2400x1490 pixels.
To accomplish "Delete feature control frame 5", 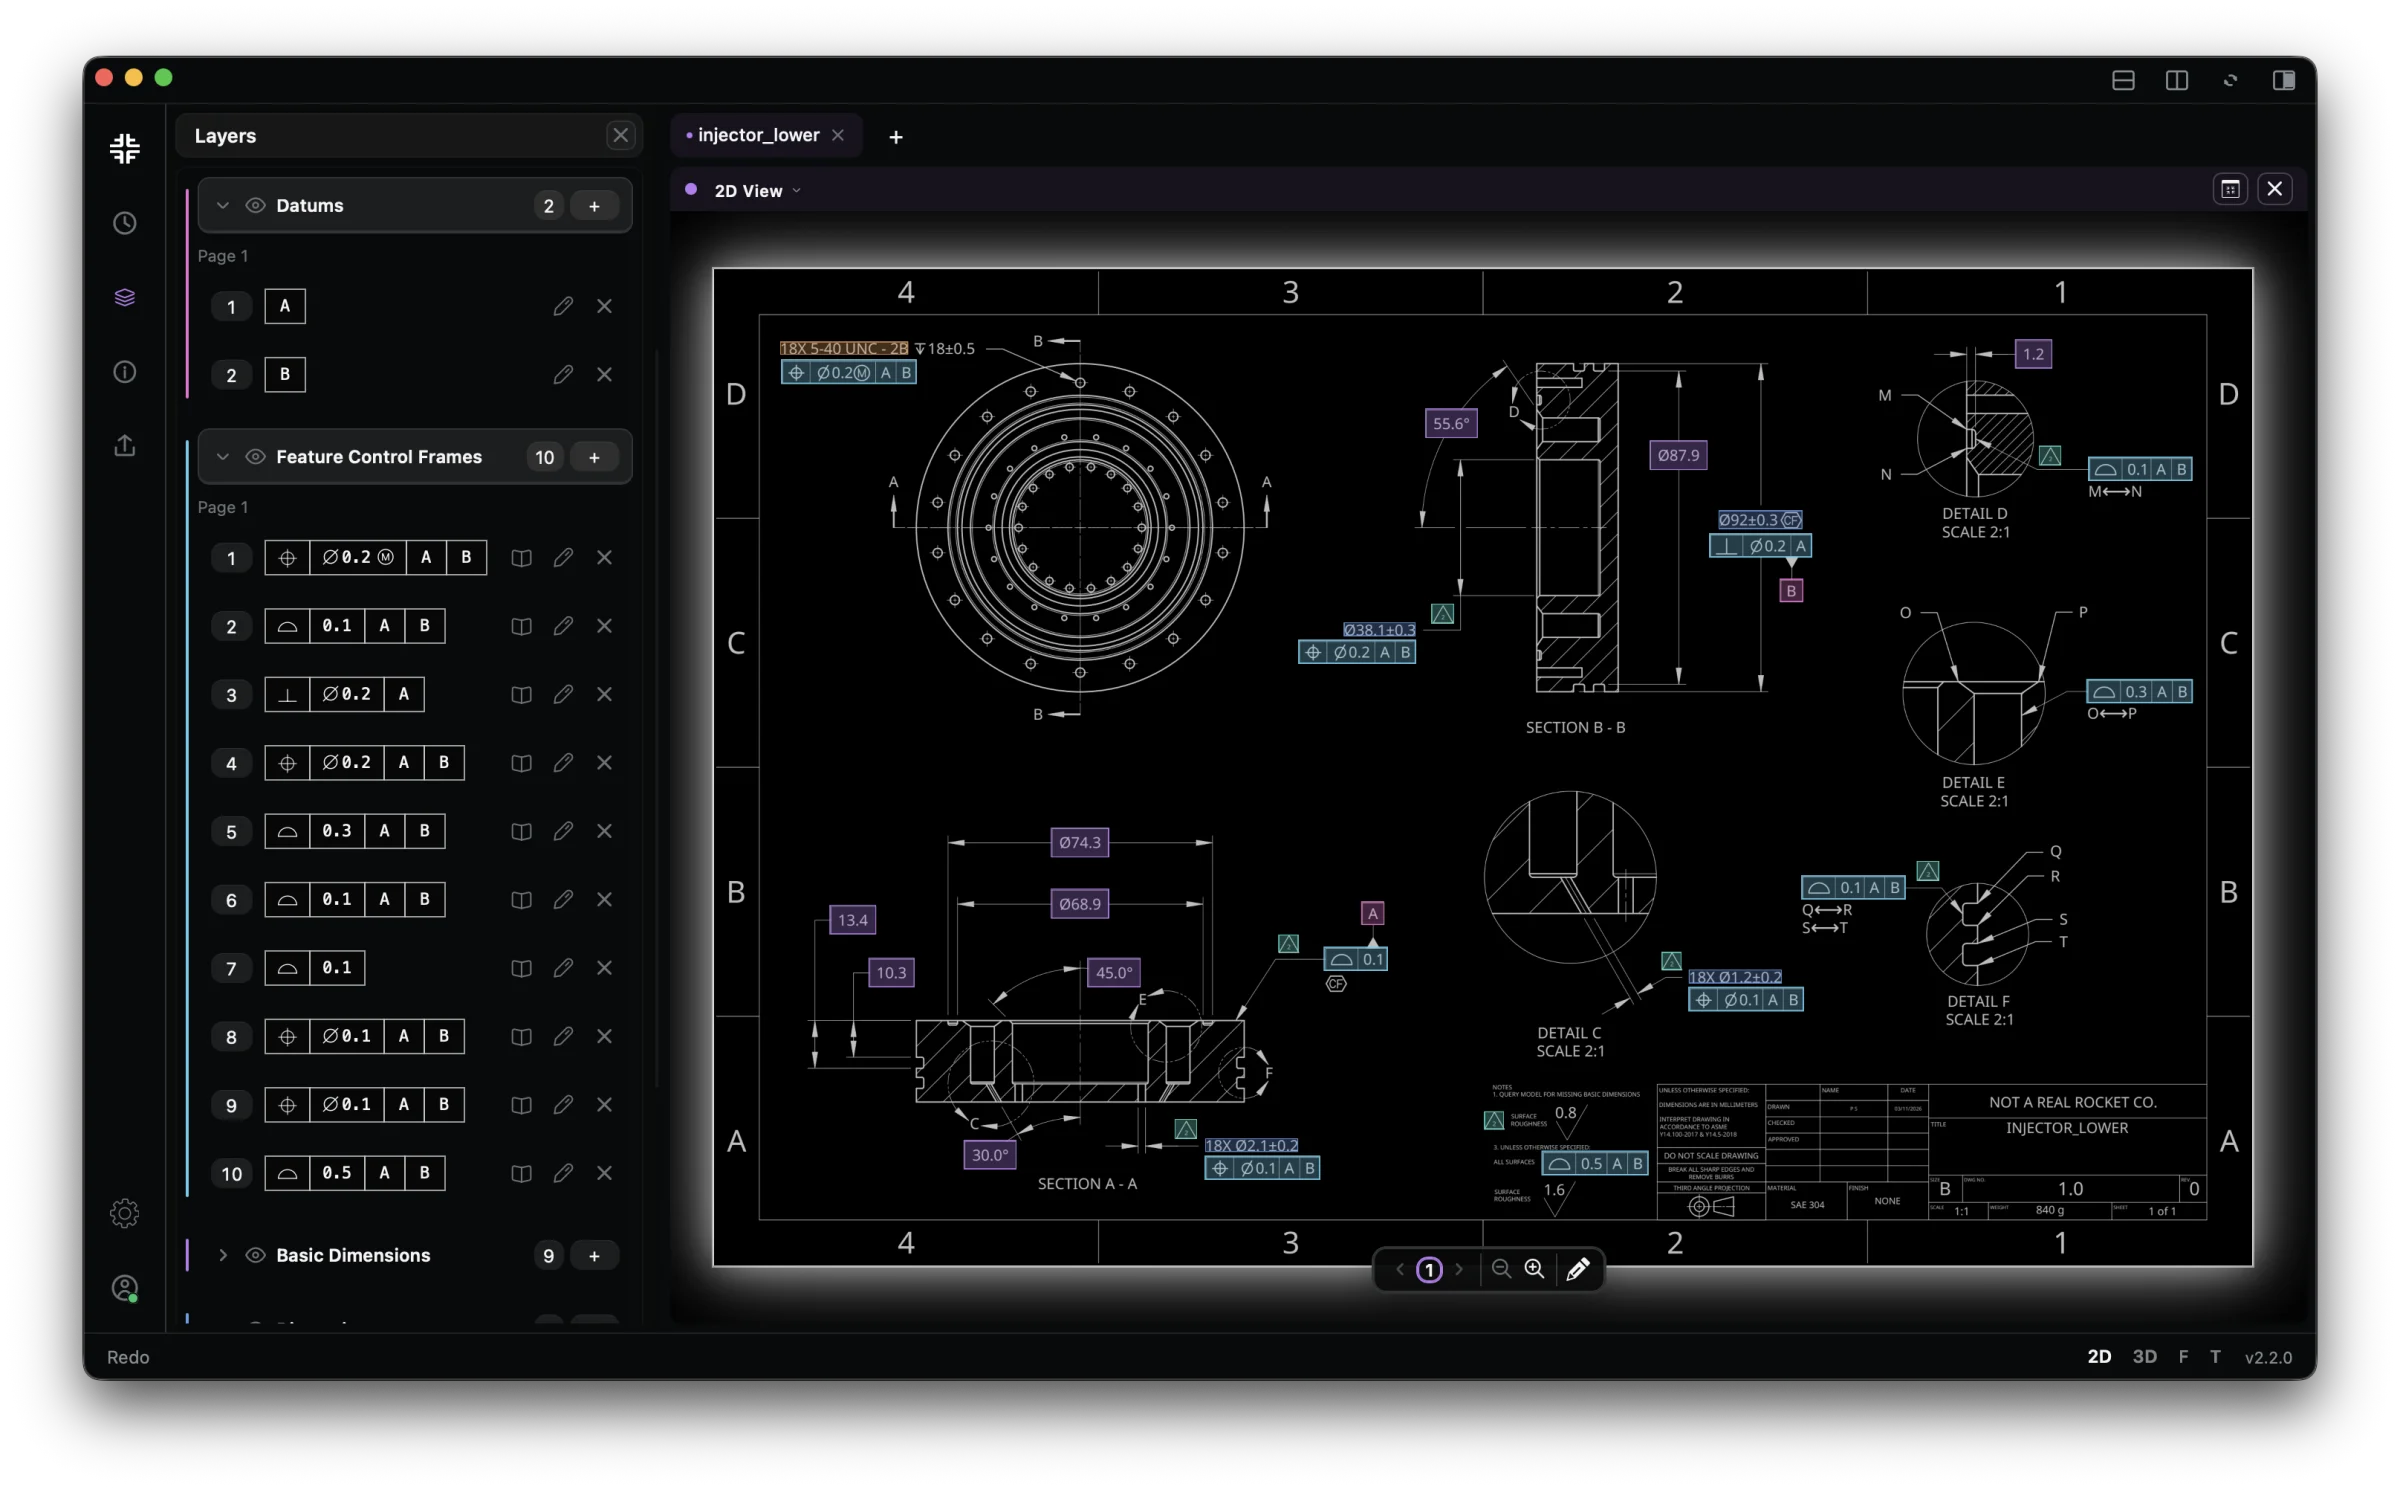I will tap(604, 831).
